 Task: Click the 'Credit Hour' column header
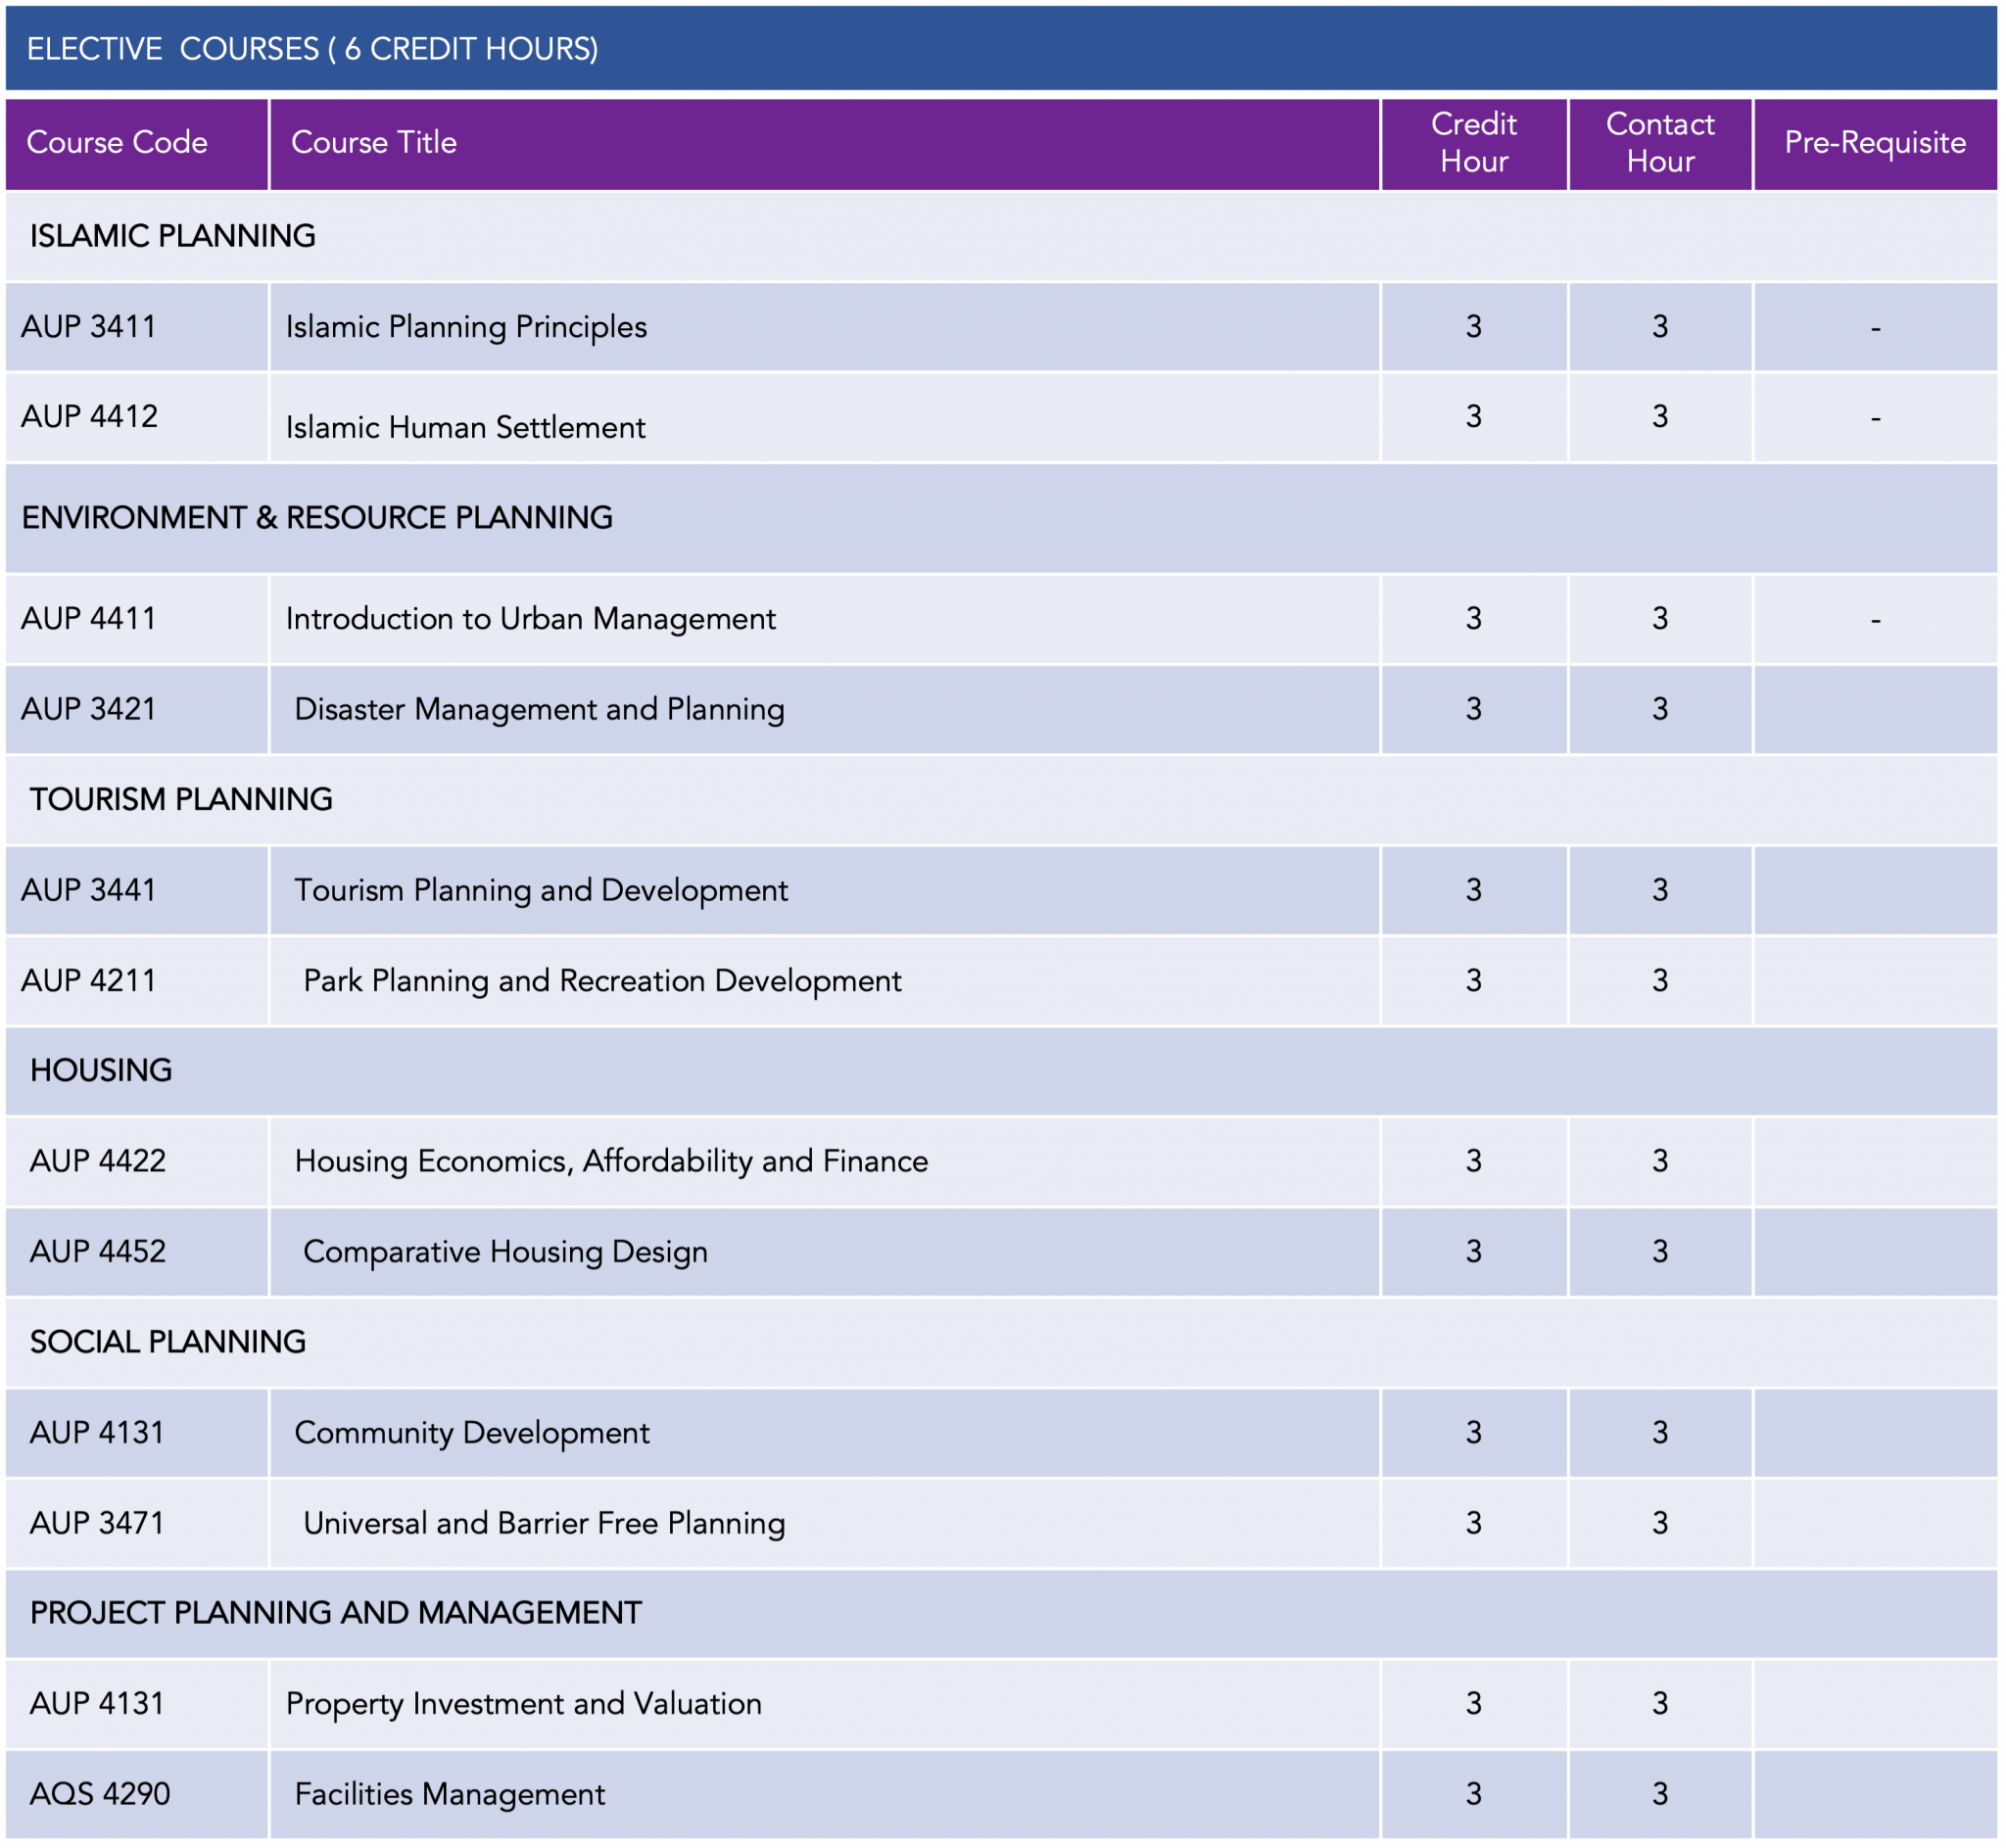point(1473,142)
